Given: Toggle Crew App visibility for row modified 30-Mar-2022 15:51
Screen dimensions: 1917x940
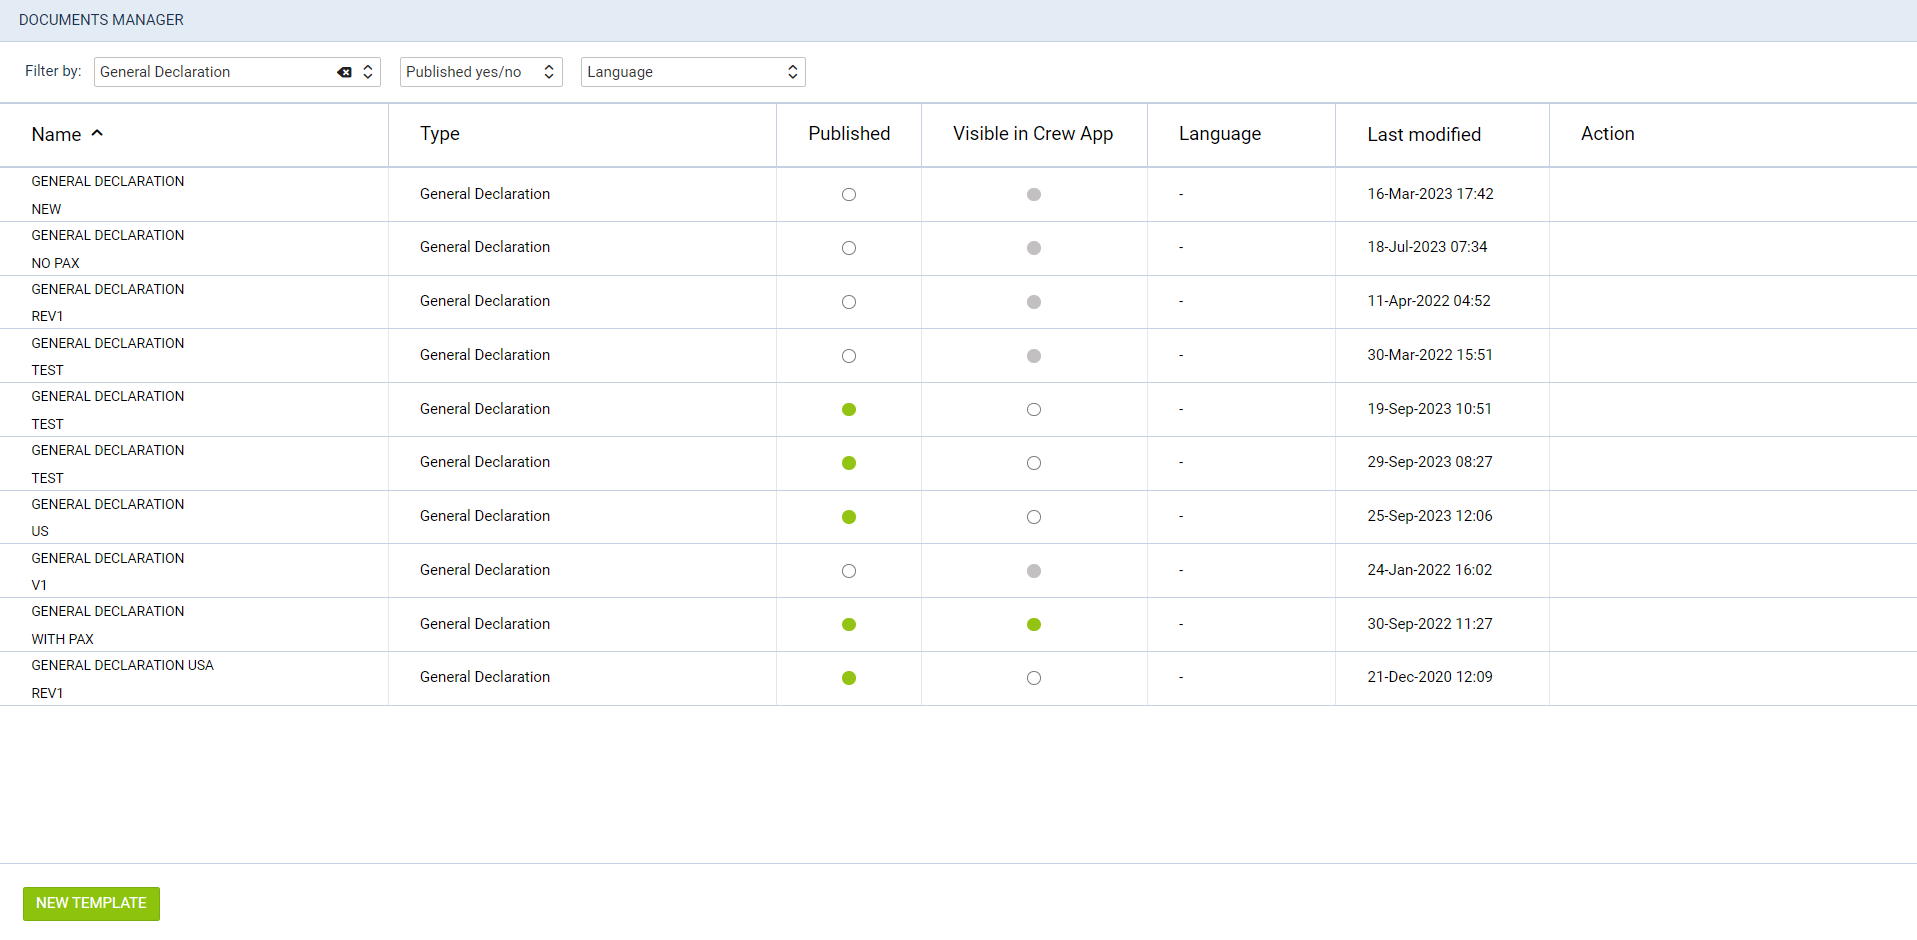Looking at the screenshot, I should (1034, 356).
